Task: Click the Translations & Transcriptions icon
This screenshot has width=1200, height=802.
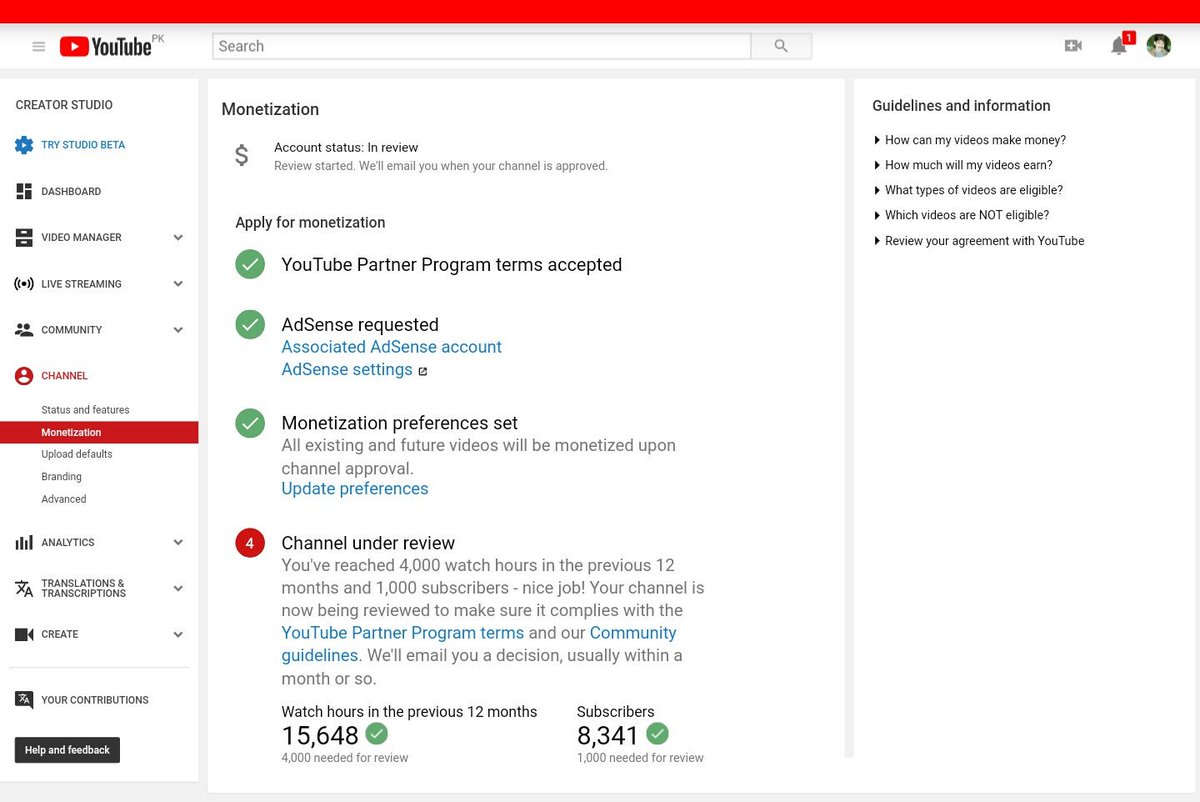Action: (24, 588)
